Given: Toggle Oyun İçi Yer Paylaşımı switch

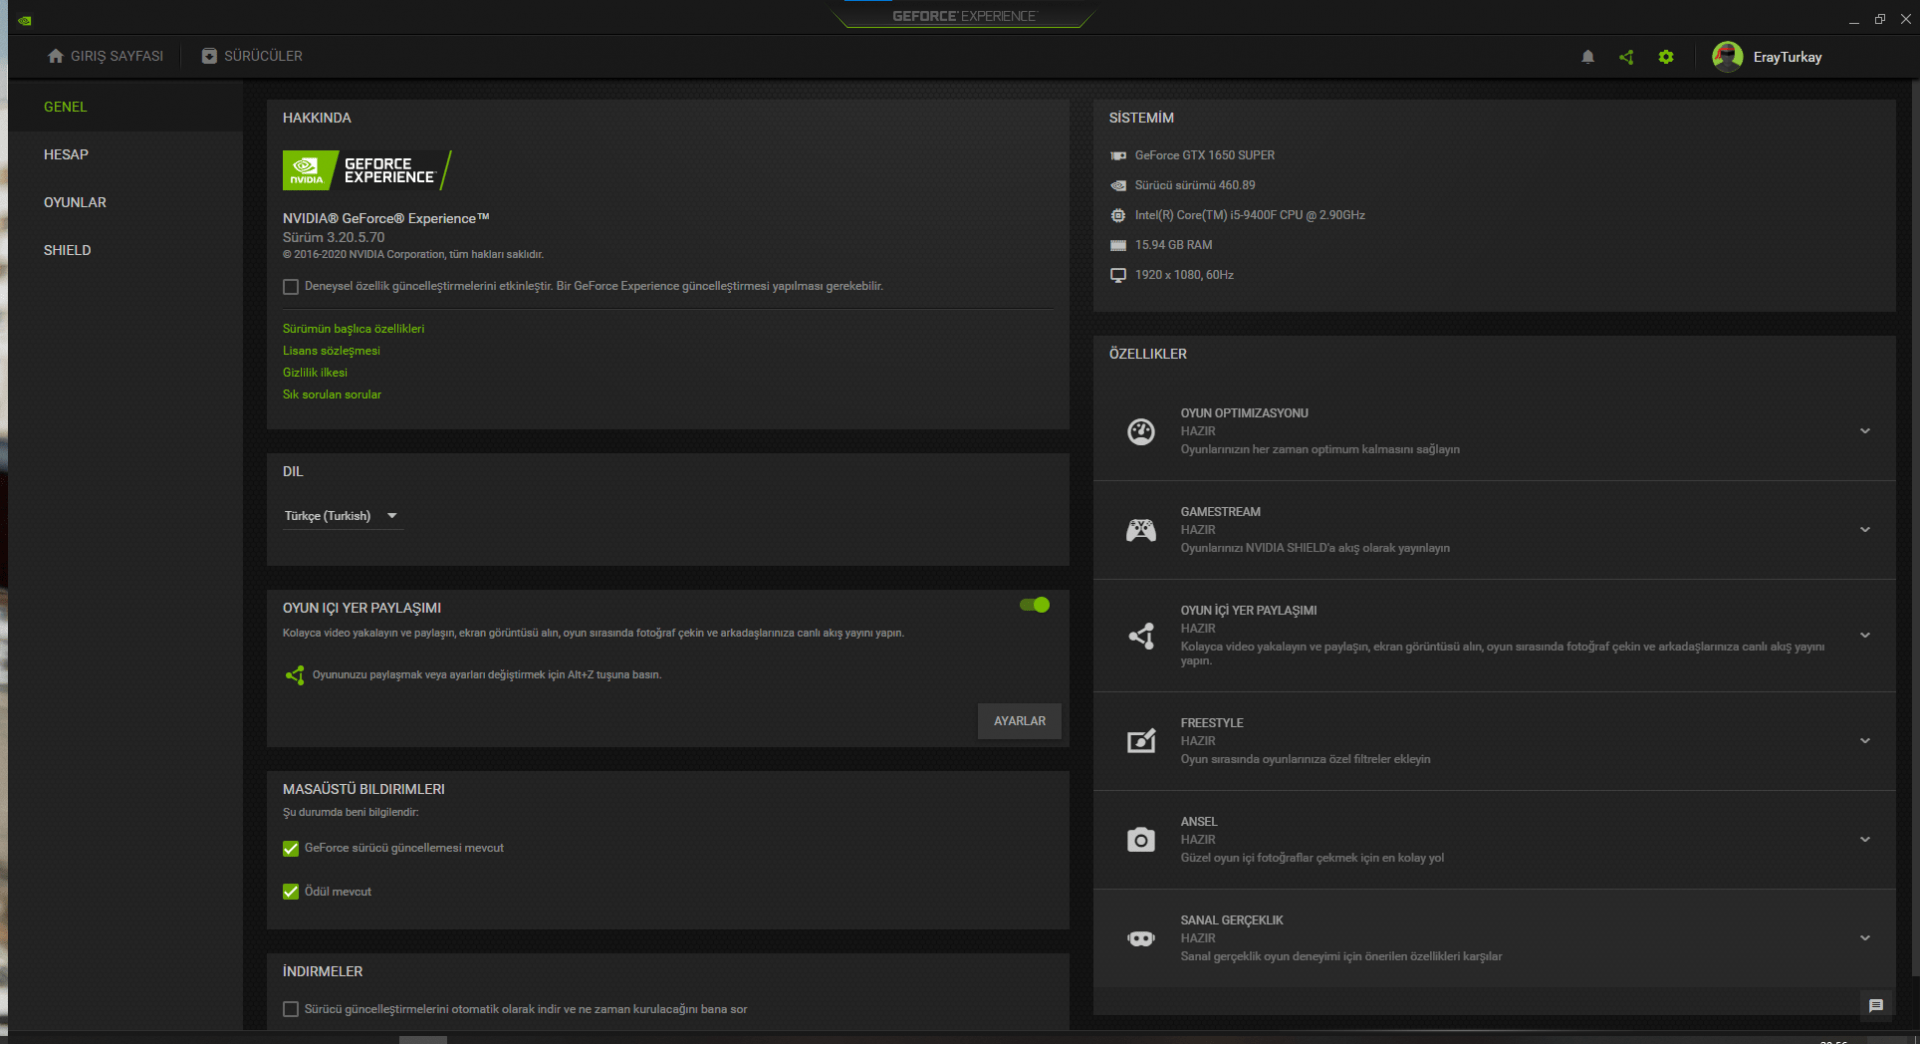Looking at the screenshot, I should point(1034,605).
